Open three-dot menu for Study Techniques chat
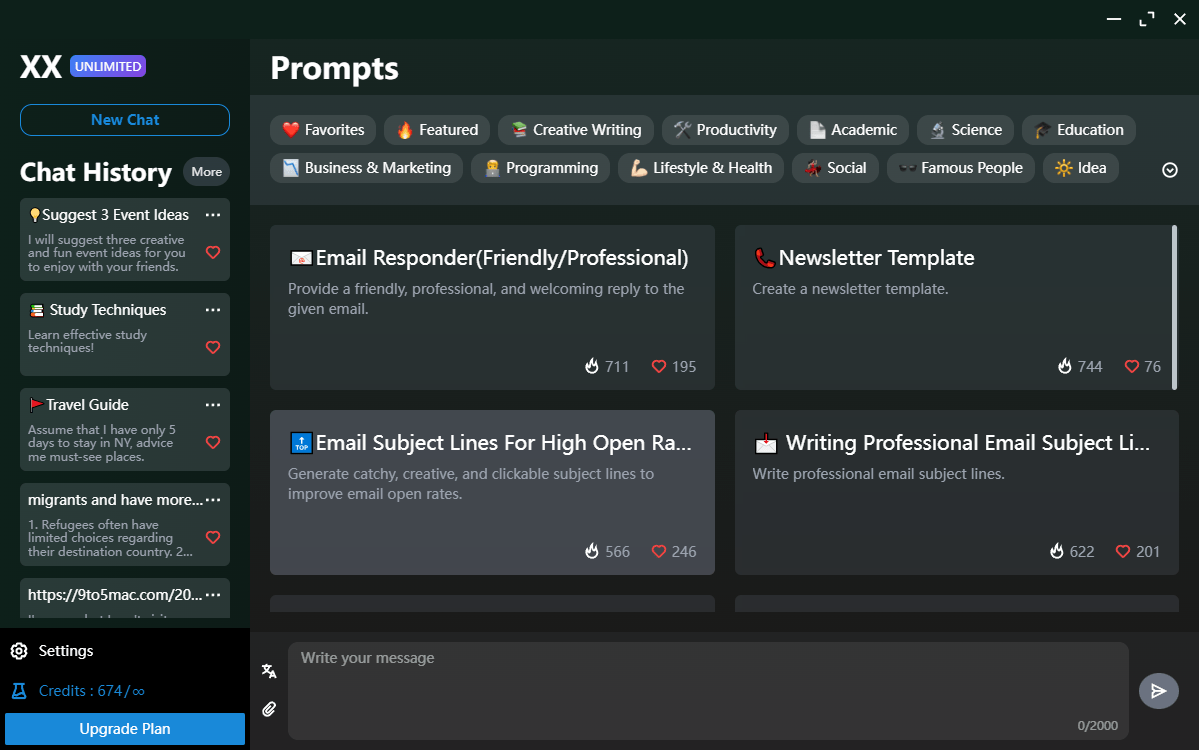 click(213, 310)
